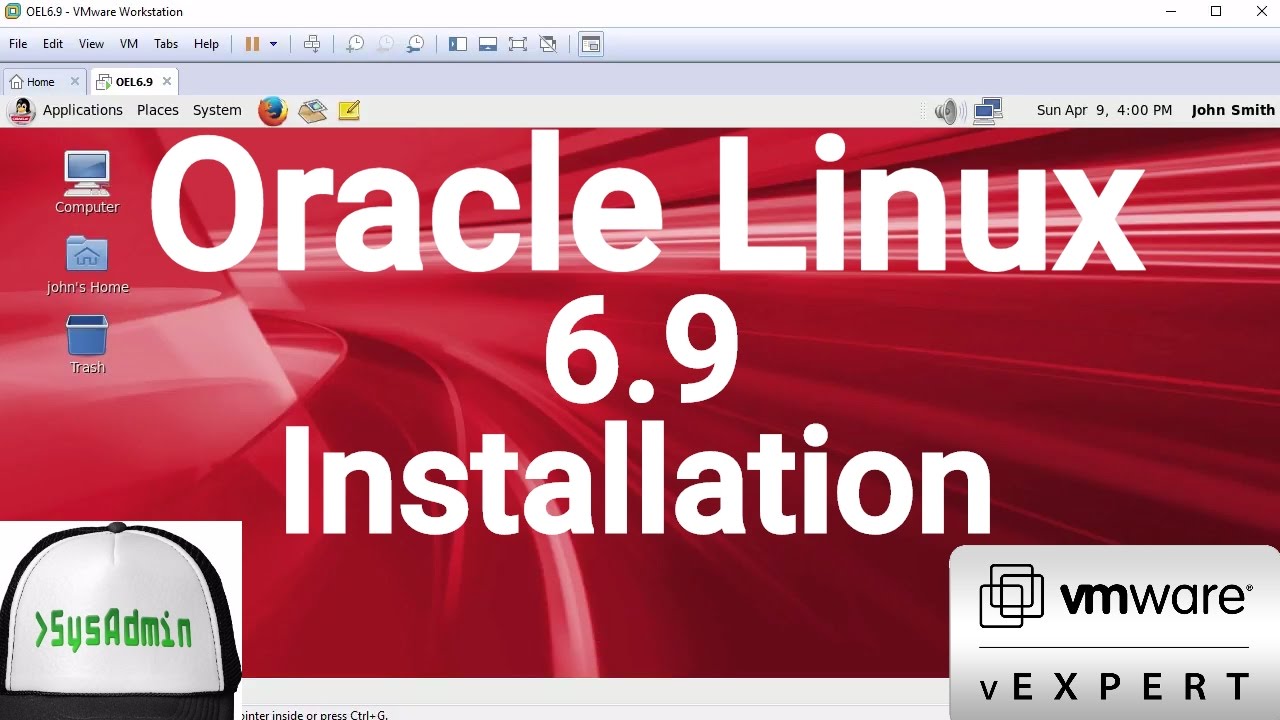This screenshot has width=1280, height=720.
Task: Open the clock showing Sun Apr 9, 4:00 PM
Action: [x=1104, y=110]
